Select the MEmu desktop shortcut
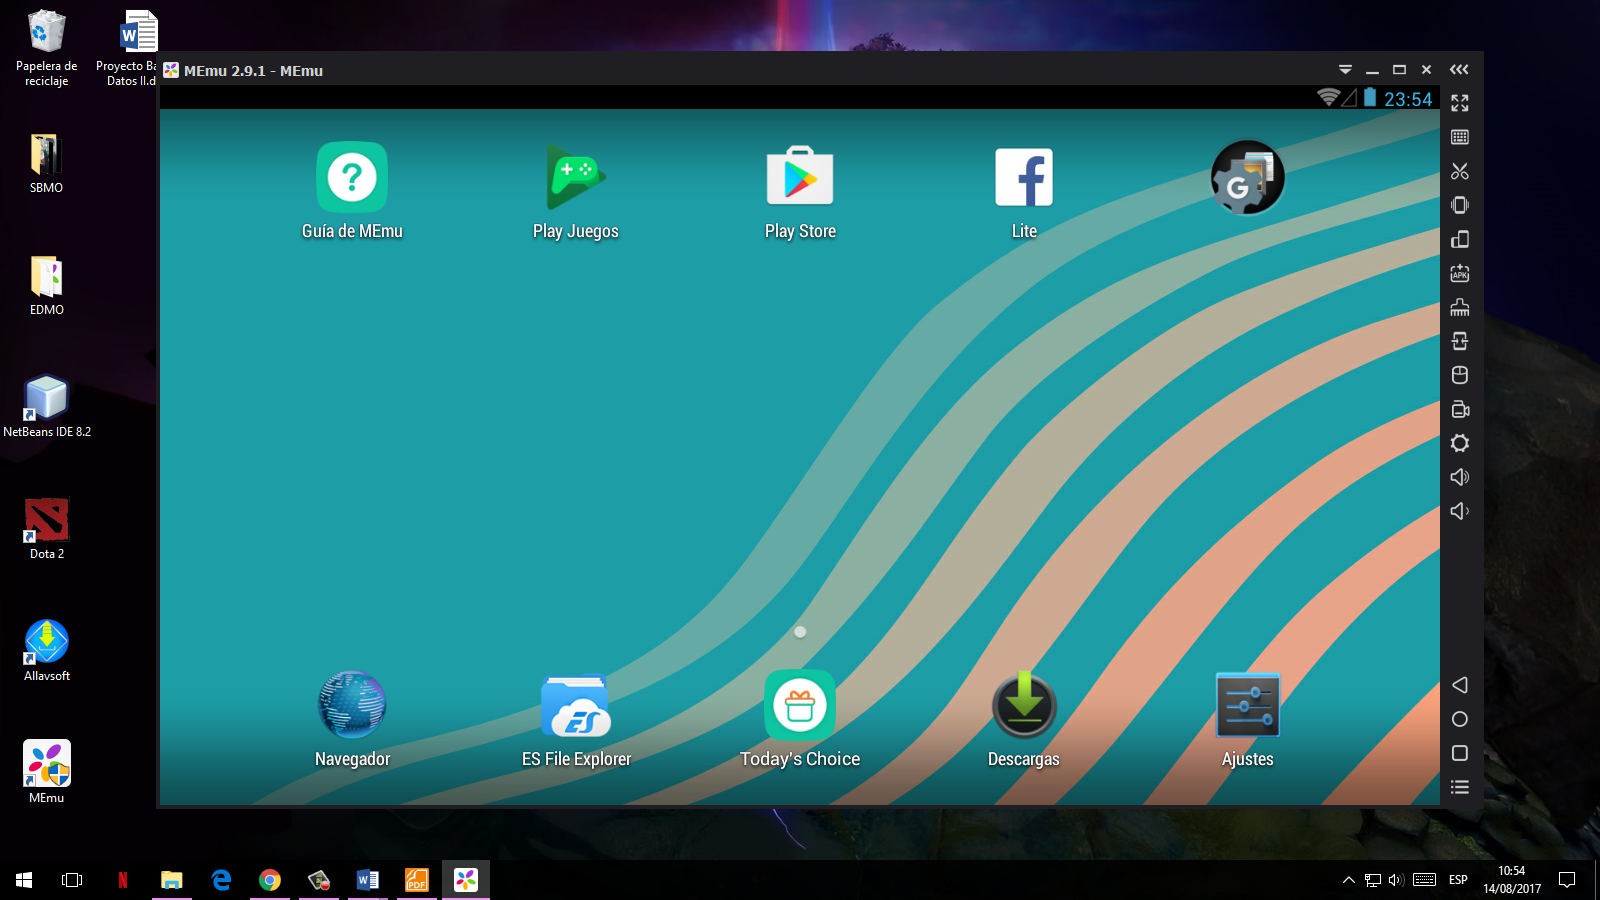The width and height of the screenshot is (1600, 900). click(x=46, y=772)
